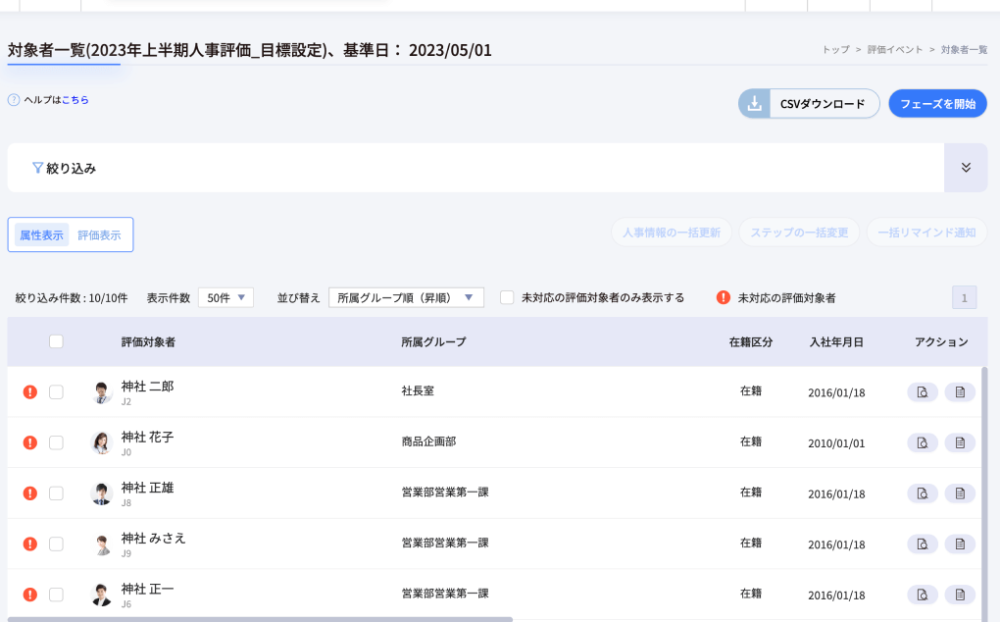Follow the こちら help link
This screenshot has width=1000, height=622.
pos(75,100)
